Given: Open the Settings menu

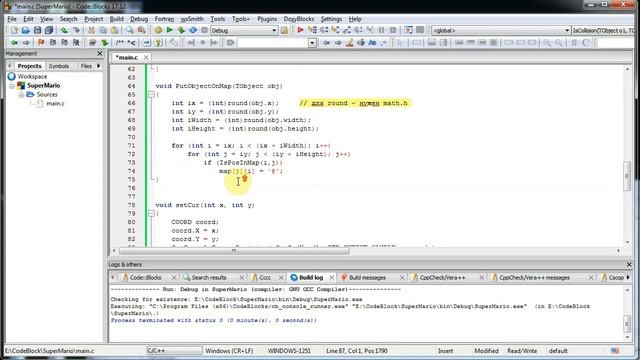Looking at the screenshot, I should [331, 19].
